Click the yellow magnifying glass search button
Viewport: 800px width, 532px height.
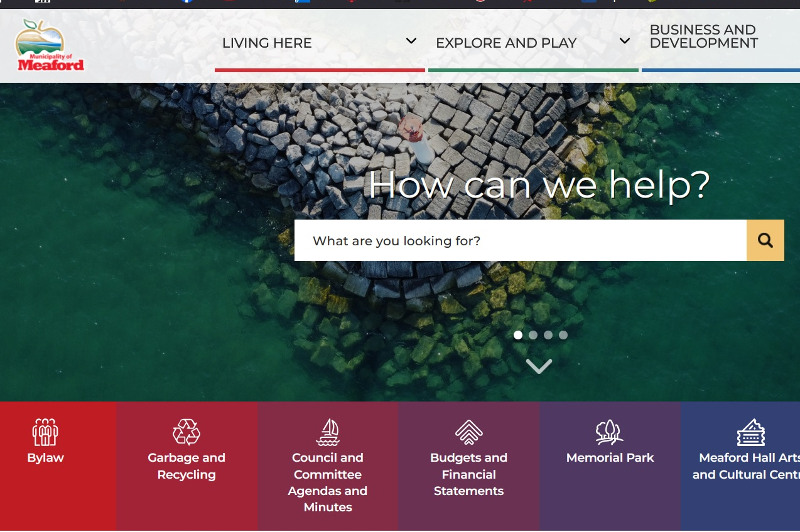point(765,240)
